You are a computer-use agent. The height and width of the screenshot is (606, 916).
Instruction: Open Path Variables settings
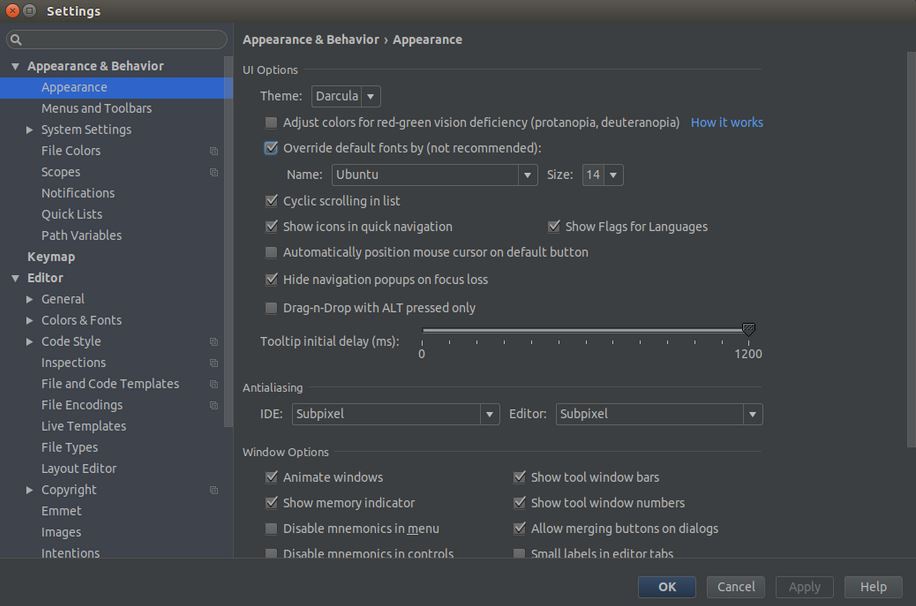coord(81,236)
